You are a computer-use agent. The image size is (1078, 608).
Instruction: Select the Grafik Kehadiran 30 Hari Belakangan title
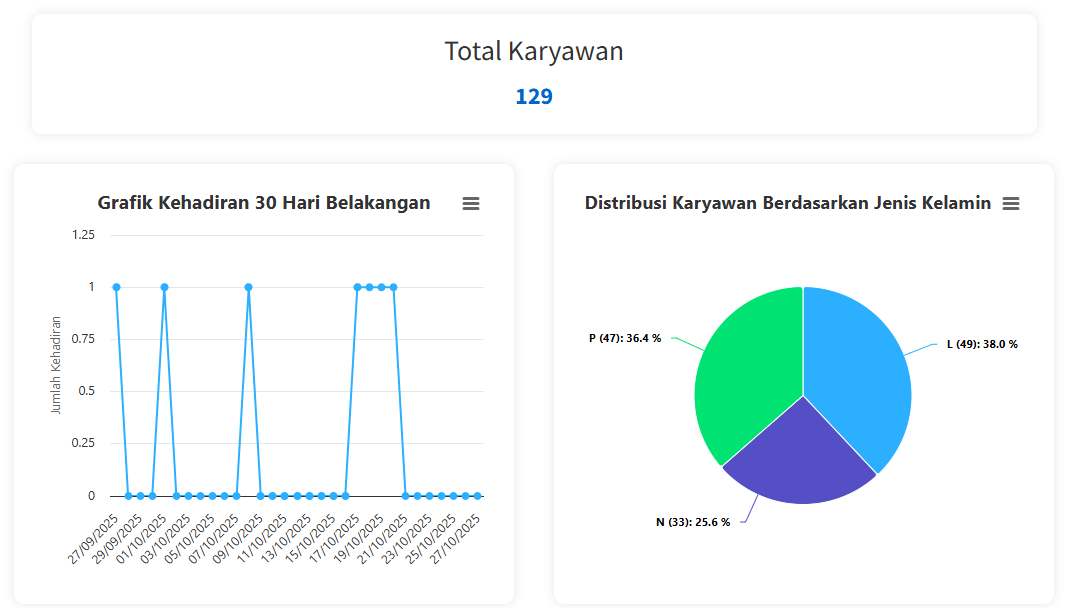(263, 203)
